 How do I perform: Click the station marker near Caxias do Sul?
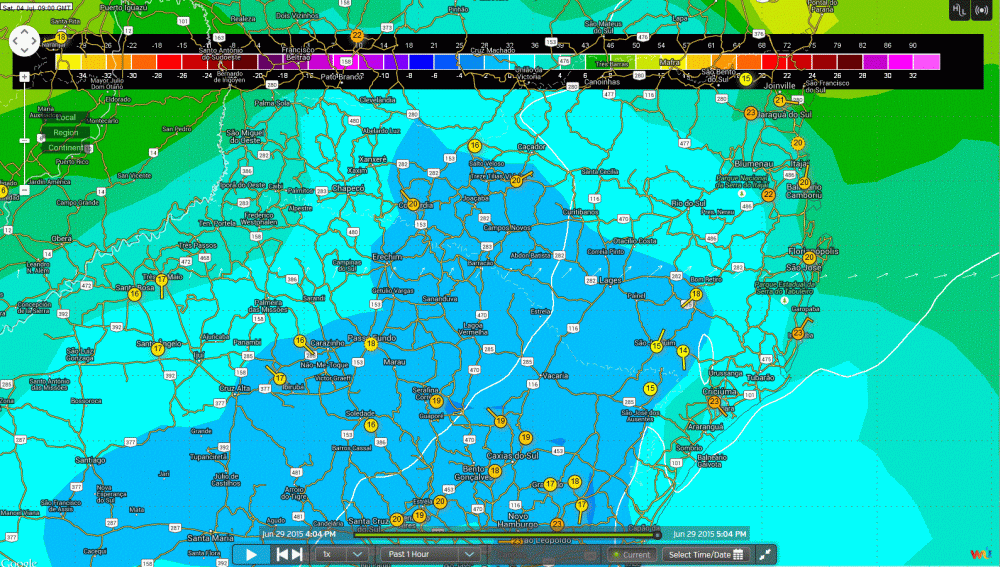pyautogui.click(x=526, y=438)
